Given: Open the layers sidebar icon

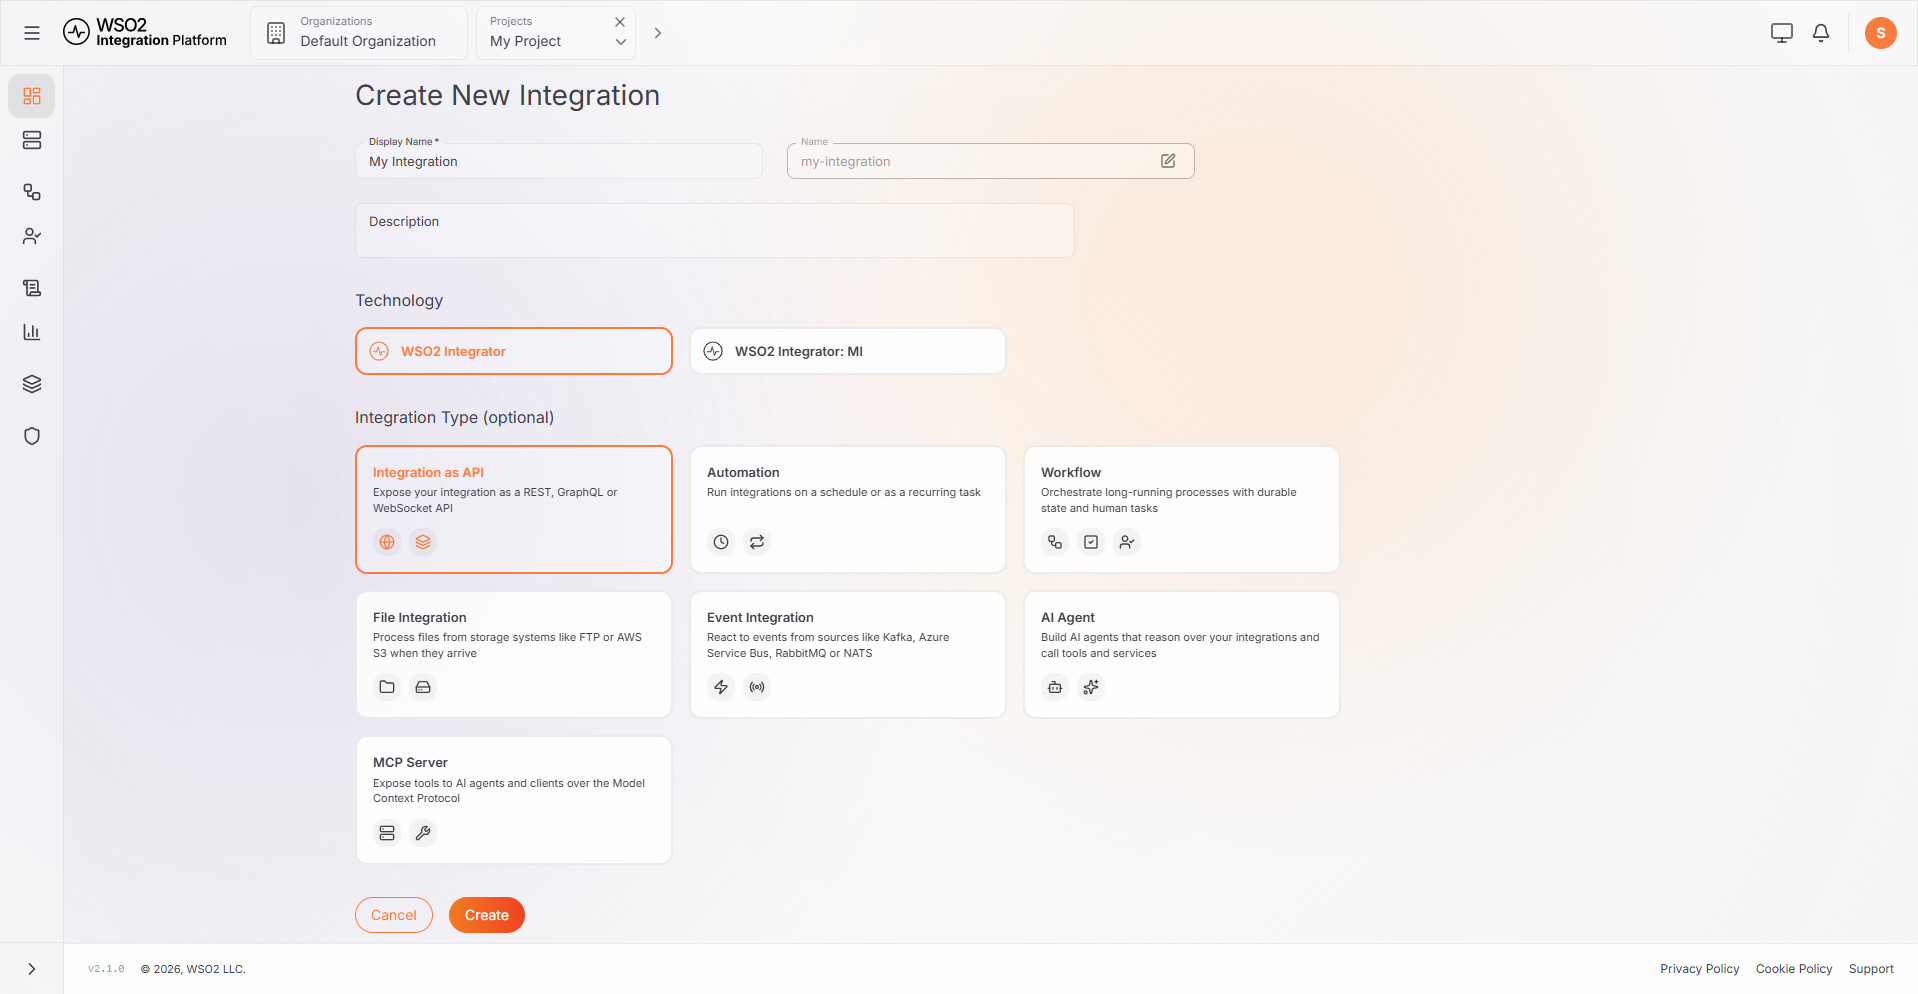Looking at the screenshot, I should (32, 384).
